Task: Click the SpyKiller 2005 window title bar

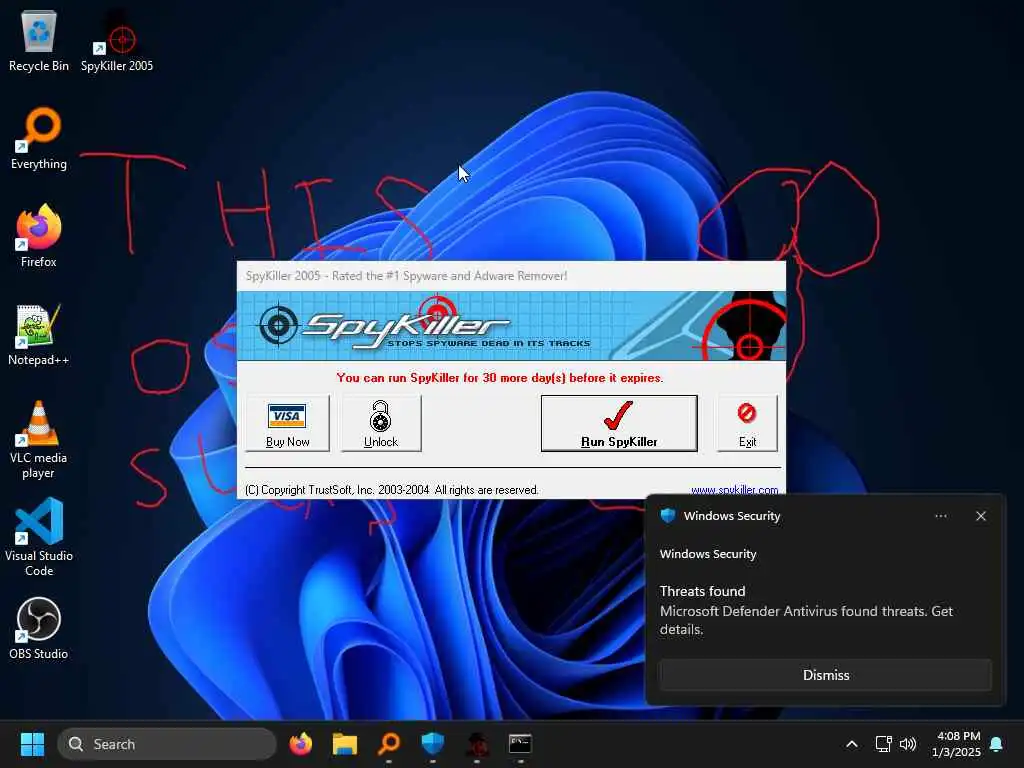Action: (x=511, y=276)
